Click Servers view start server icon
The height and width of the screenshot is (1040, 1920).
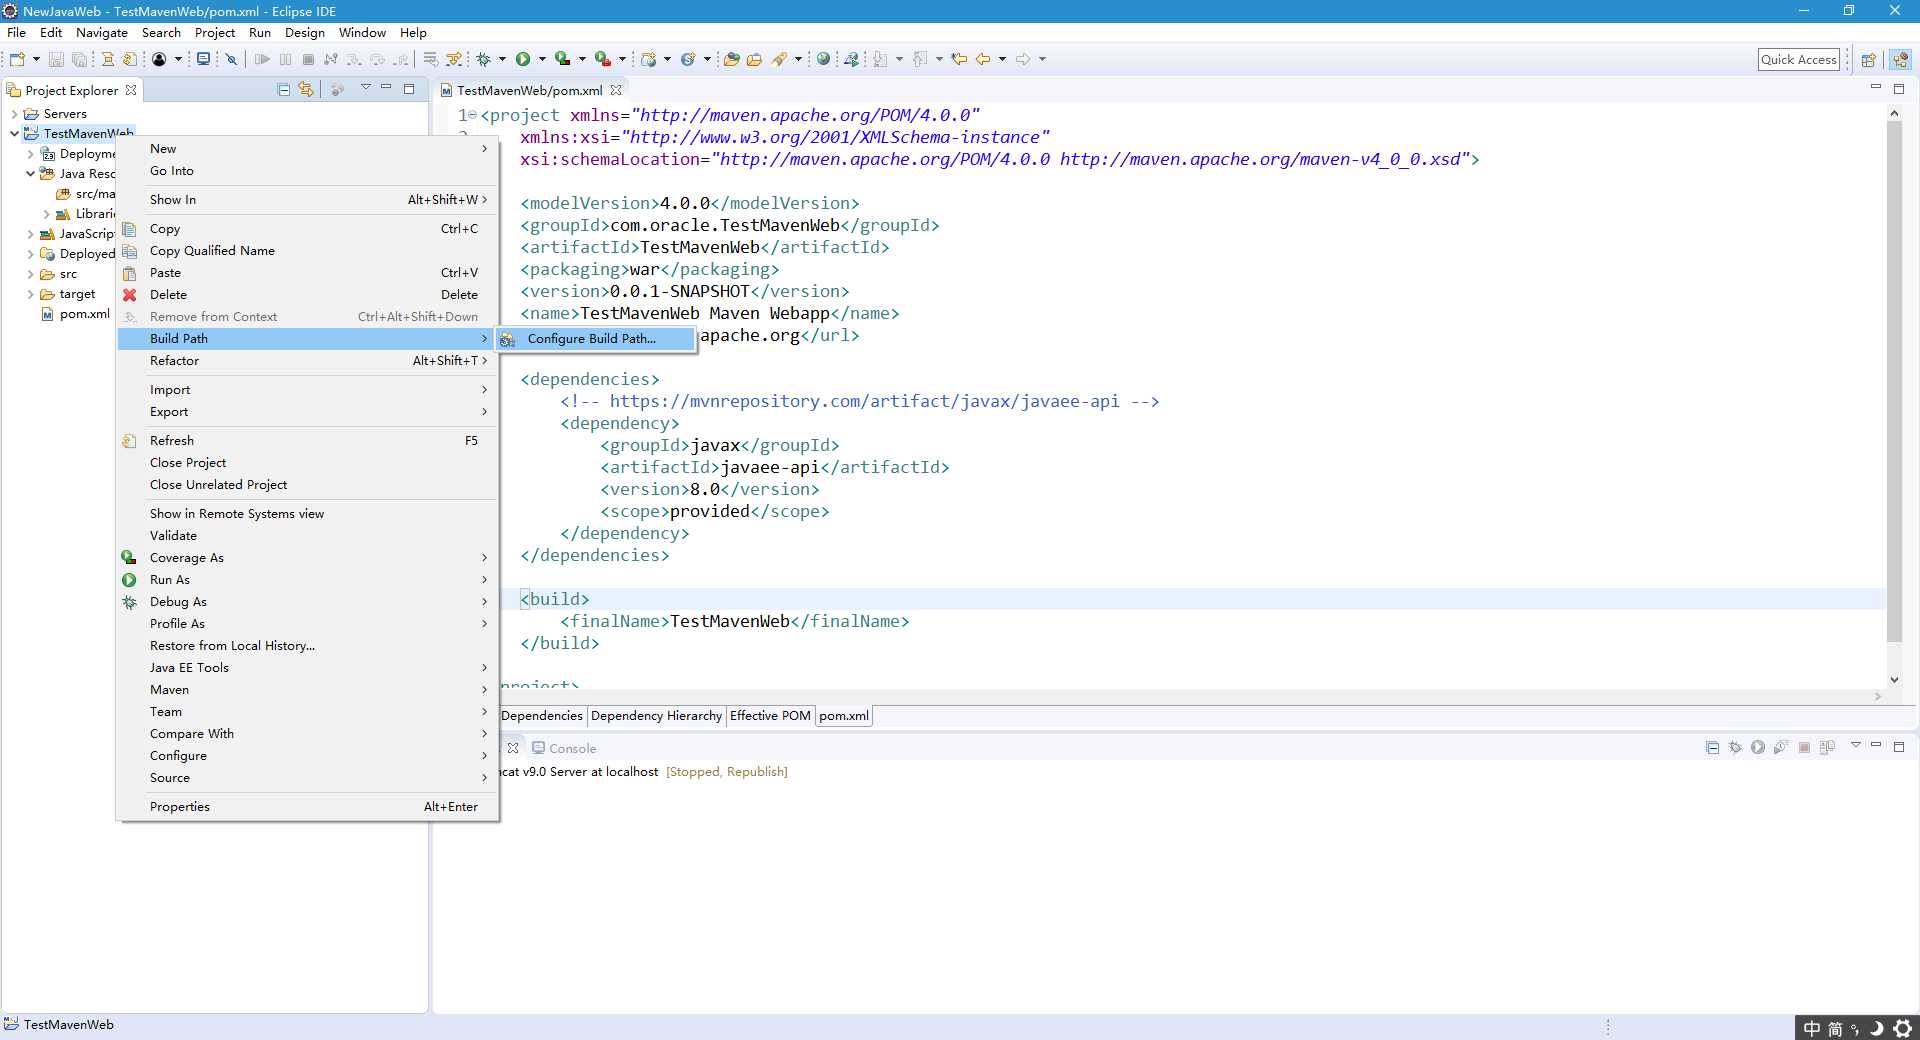(1758, 747)
